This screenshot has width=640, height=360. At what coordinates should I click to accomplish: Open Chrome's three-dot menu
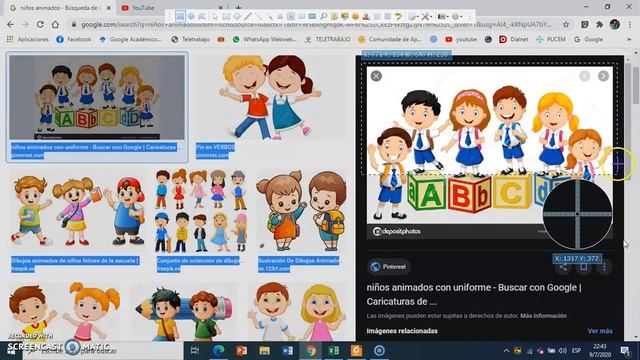click(x=630, y=24)
